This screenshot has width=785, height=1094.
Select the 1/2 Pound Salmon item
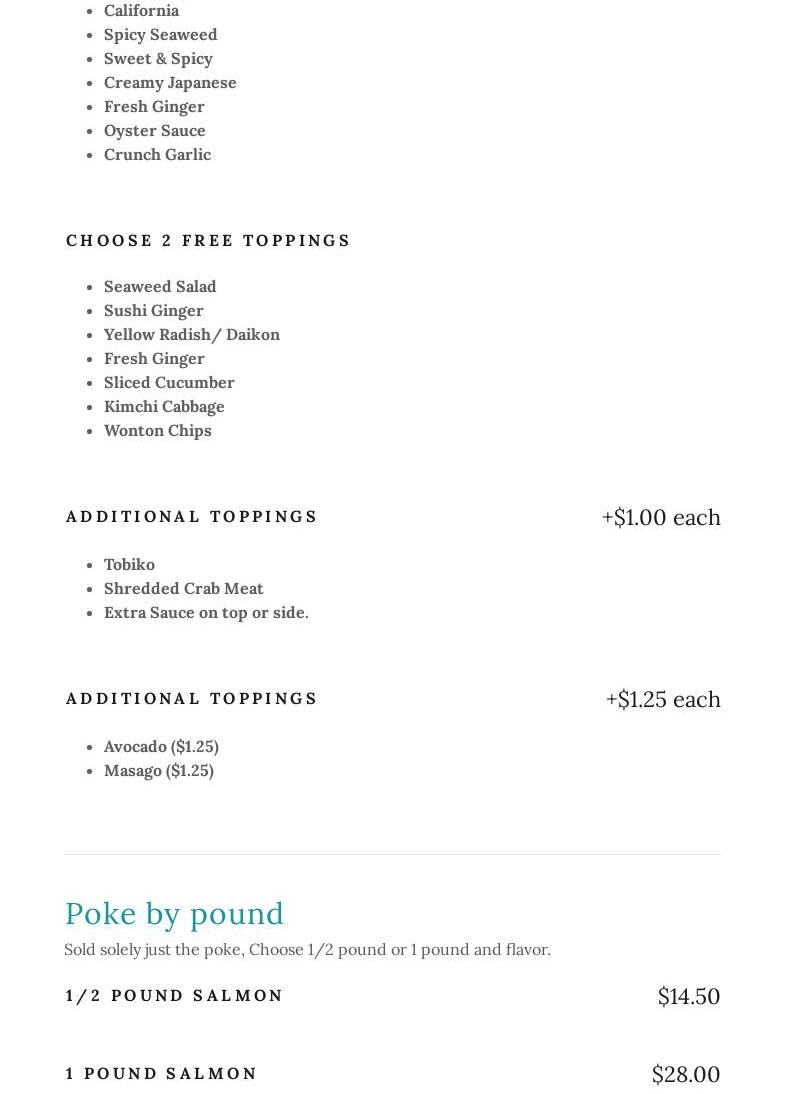tap(174, 995)
